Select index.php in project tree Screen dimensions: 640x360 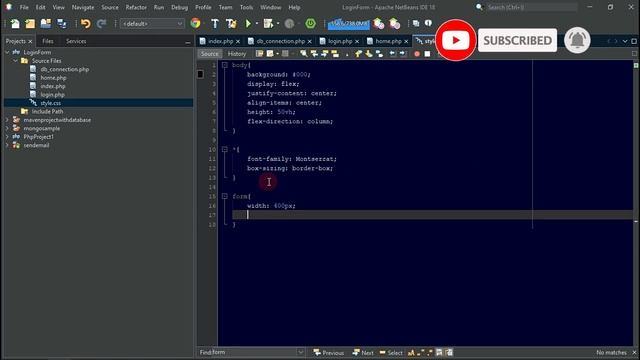click(x=53, y=86)
